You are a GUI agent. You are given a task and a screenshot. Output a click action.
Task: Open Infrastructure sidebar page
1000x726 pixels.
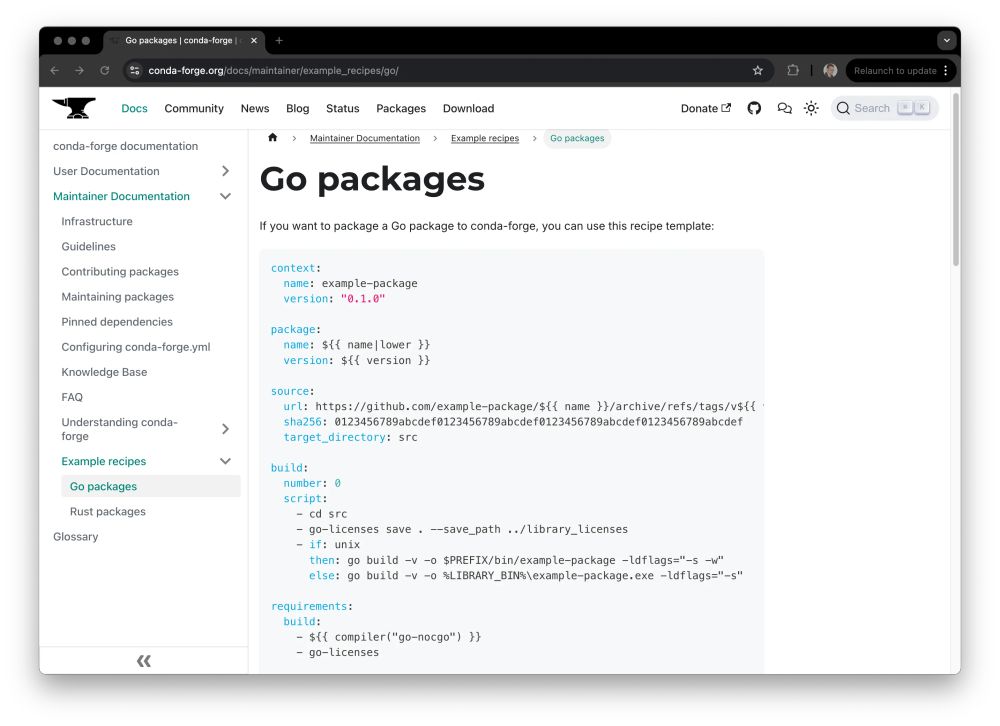pyautogui.click(x=97, y=221)
